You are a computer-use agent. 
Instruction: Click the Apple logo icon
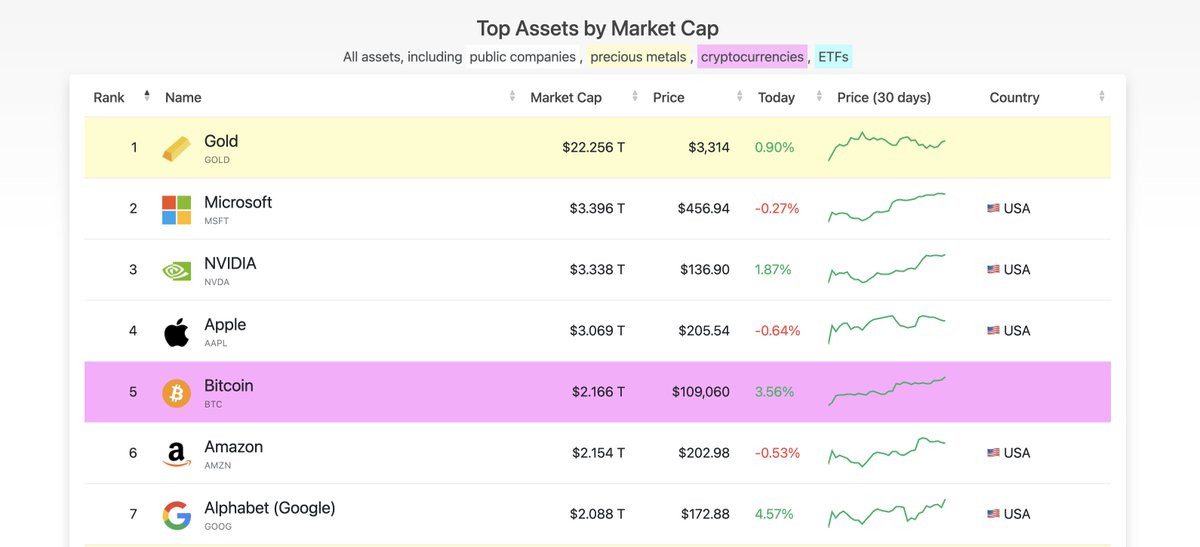tap(176, 332)
